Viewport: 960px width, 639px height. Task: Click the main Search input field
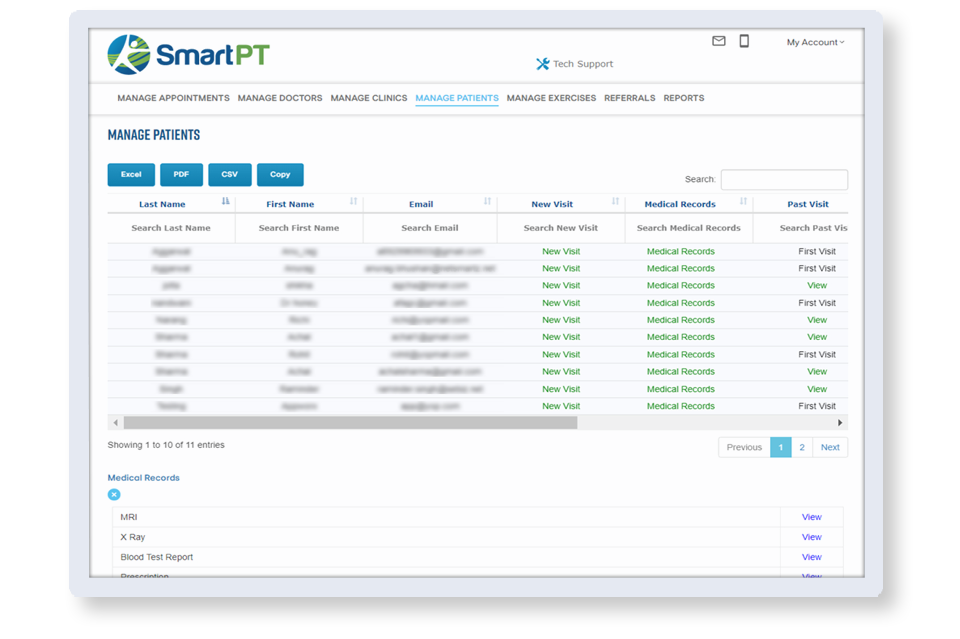point(783,180)
